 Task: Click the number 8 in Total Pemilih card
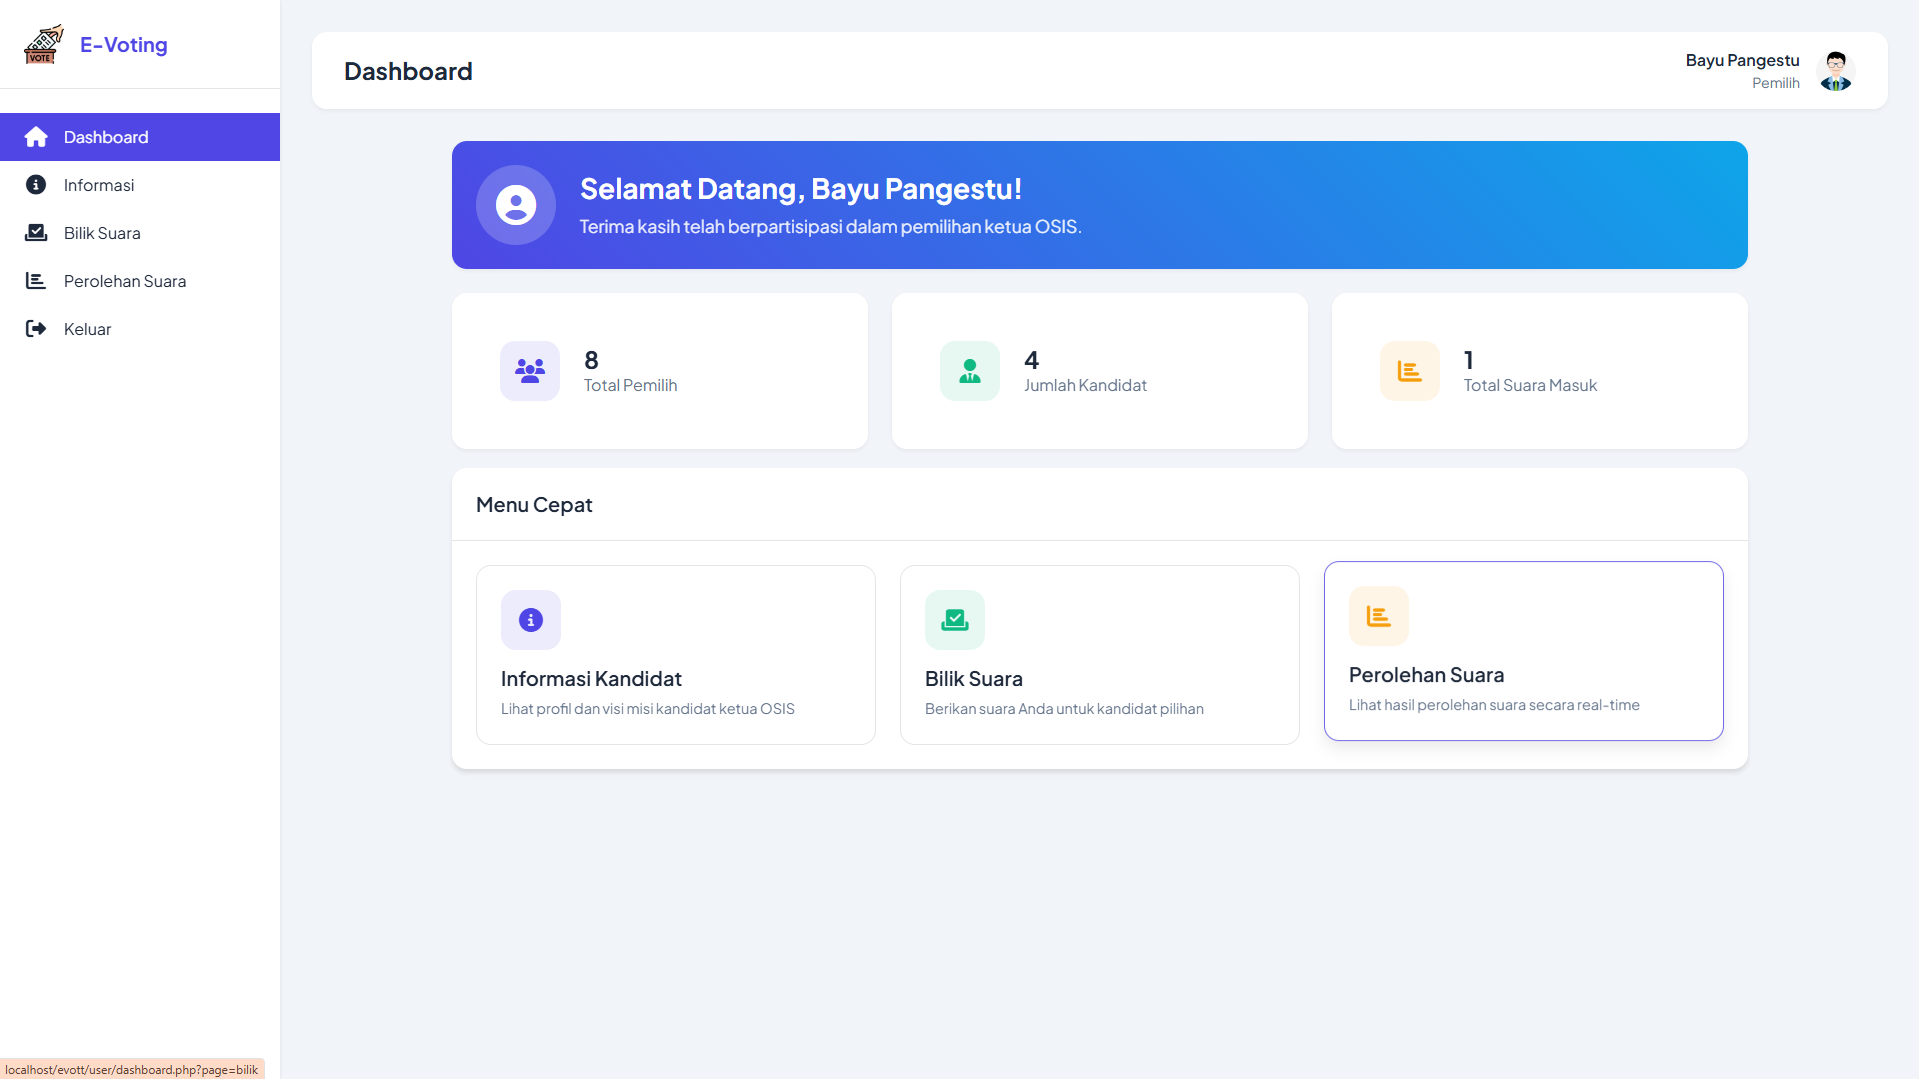point(591,360)
